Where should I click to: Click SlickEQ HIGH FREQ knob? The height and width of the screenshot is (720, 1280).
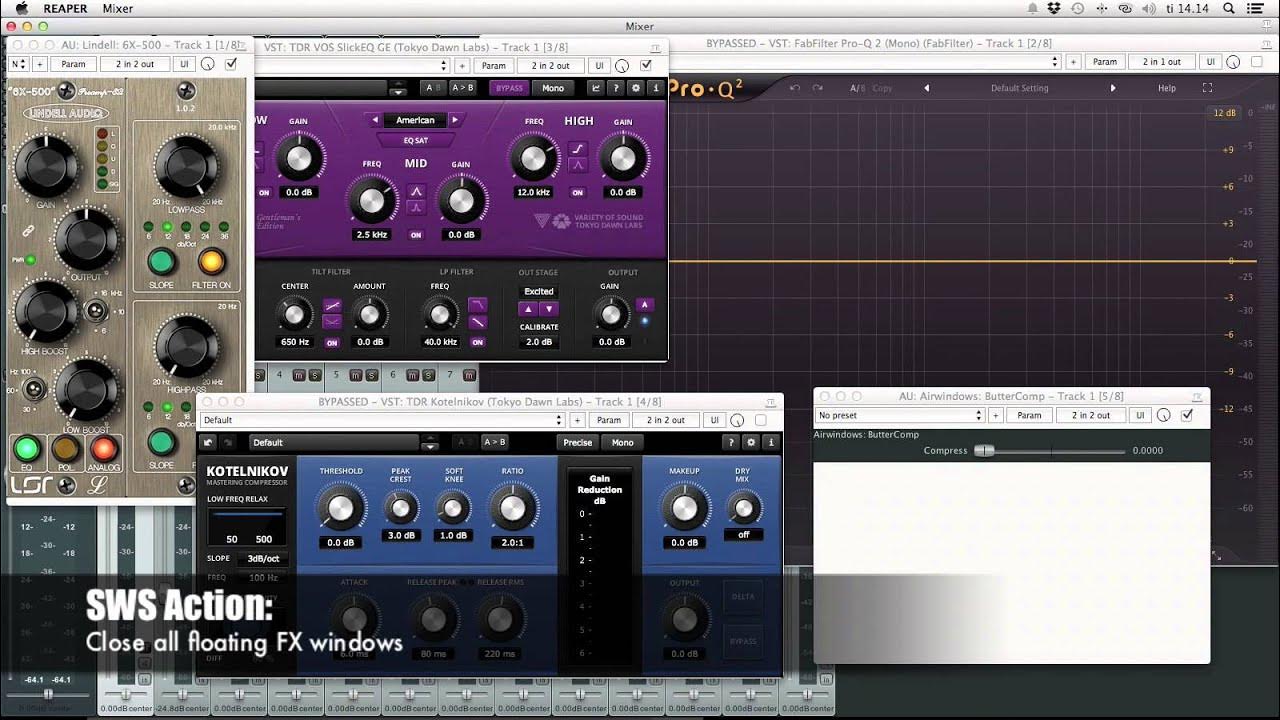click(x=534, y=159)
